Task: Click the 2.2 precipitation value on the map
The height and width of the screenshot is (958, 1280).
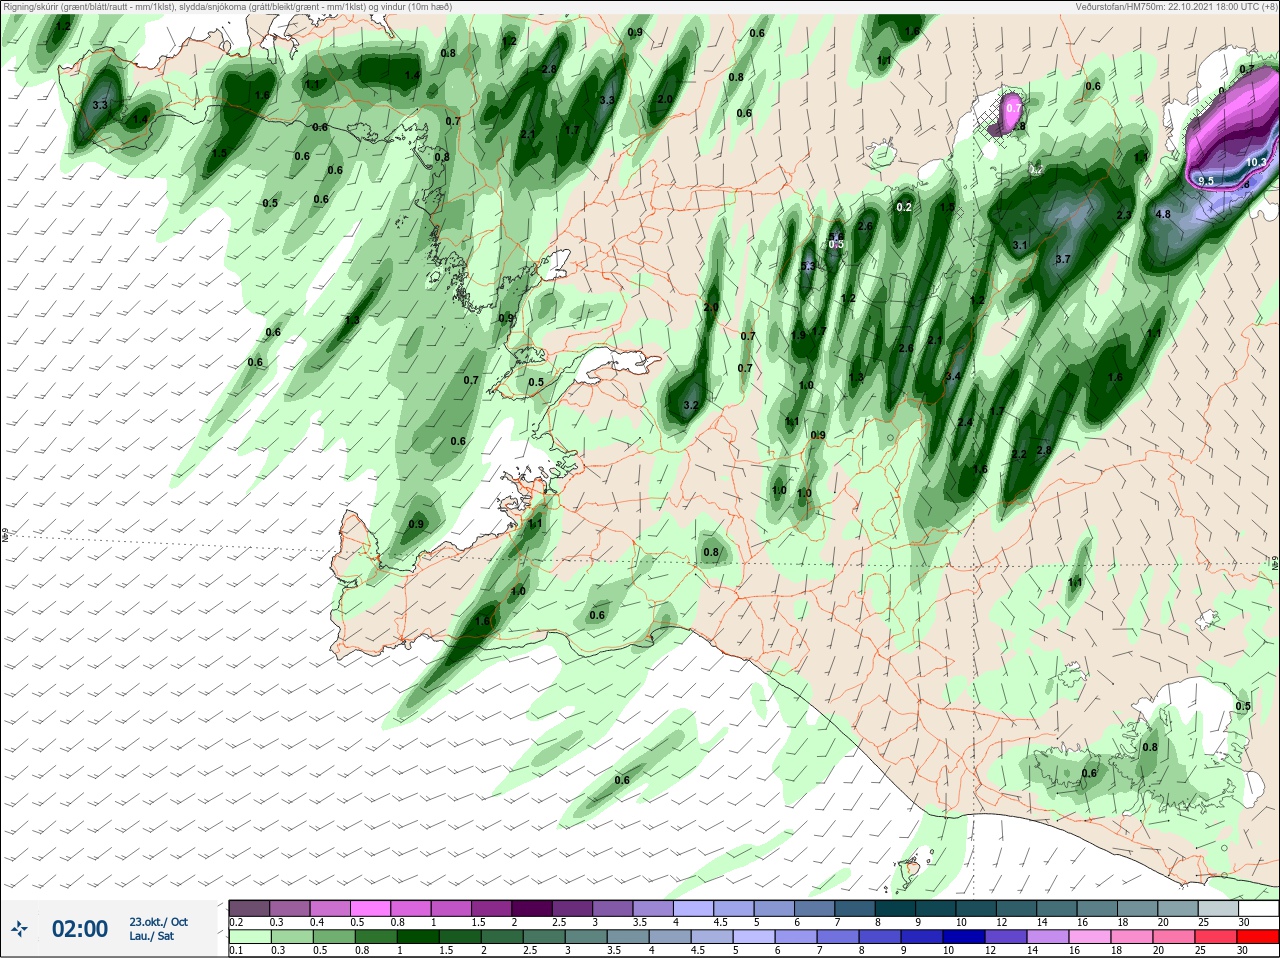Action: point(1019,454)
